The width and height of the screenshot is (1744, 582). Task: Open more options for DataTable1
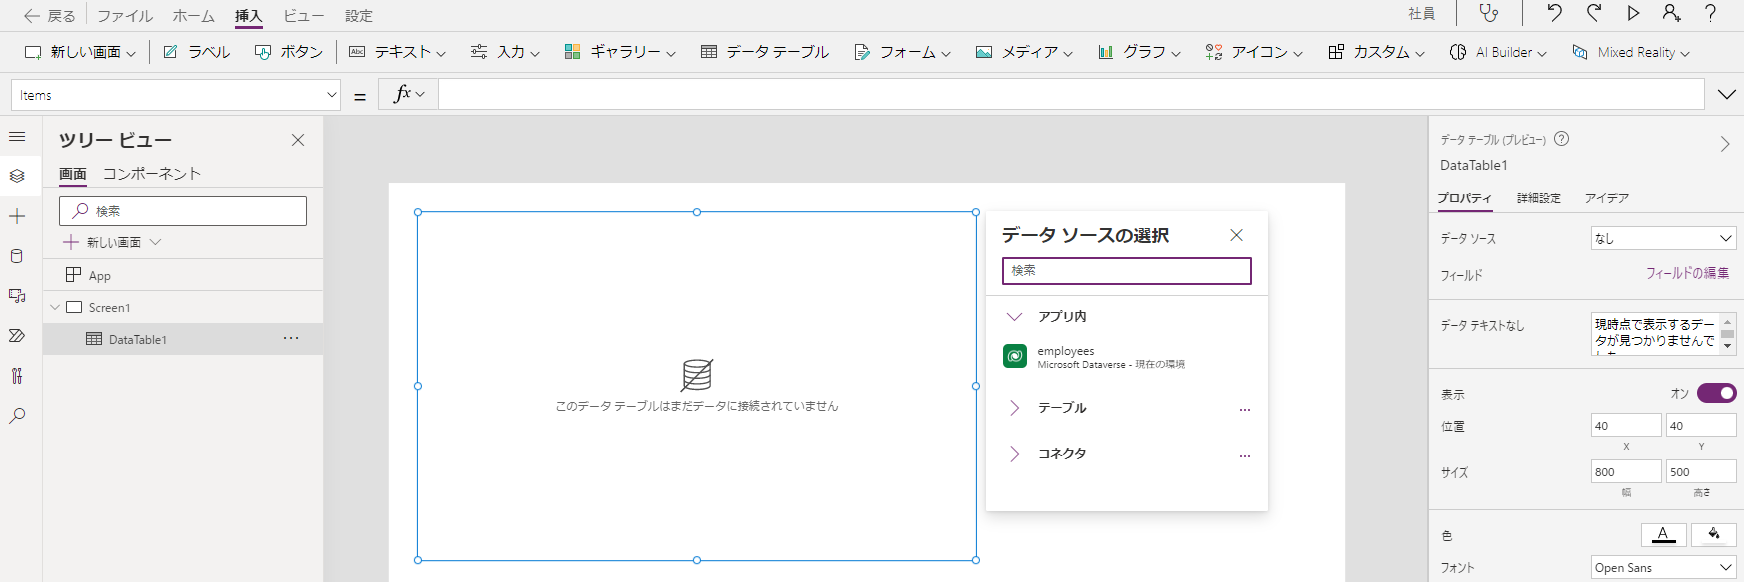(x=291, y=338)
